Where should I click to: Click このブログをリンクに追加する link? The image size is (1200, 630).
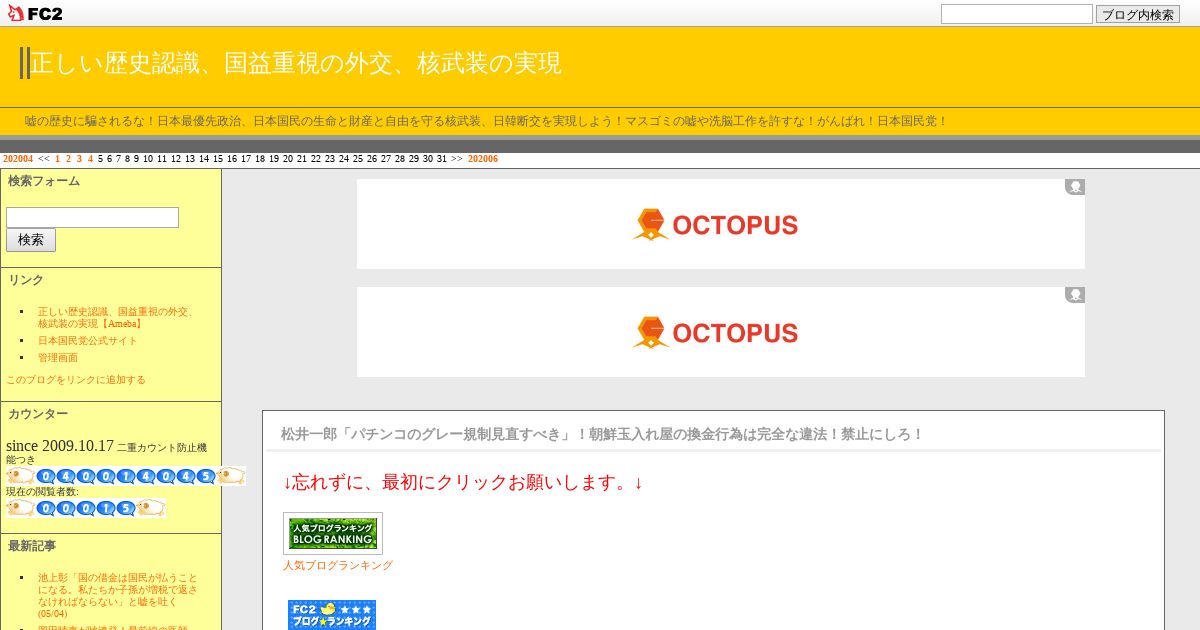[x=76, y=380]
